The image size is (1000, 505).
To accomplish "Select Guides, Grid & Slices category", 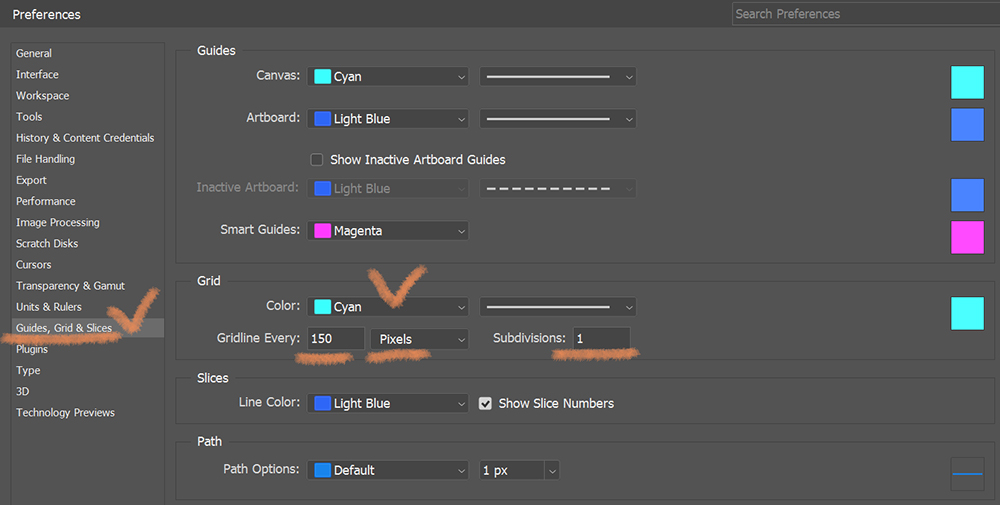I will pos(87,328).
